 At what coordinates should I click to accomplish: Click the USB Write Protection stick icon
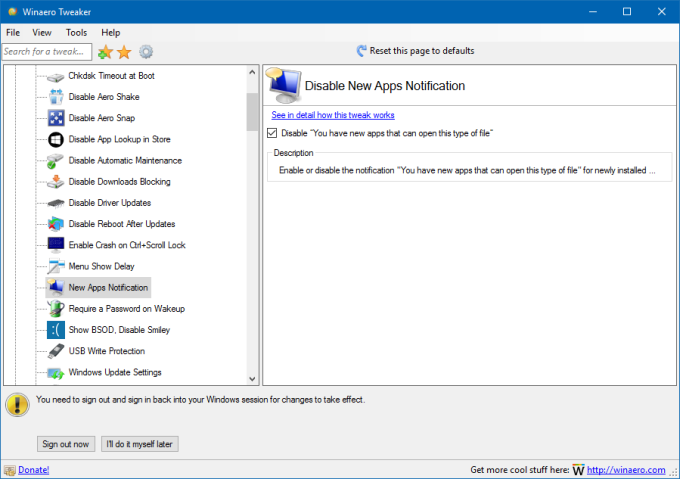tap(56, 351)
